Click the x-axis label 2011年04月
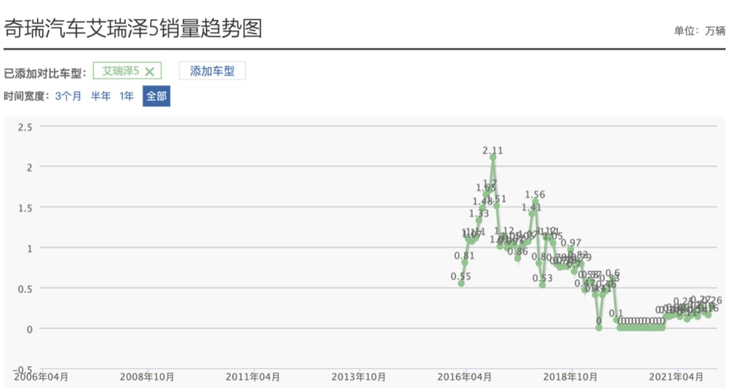730x388 pixels. pos(253,377)
